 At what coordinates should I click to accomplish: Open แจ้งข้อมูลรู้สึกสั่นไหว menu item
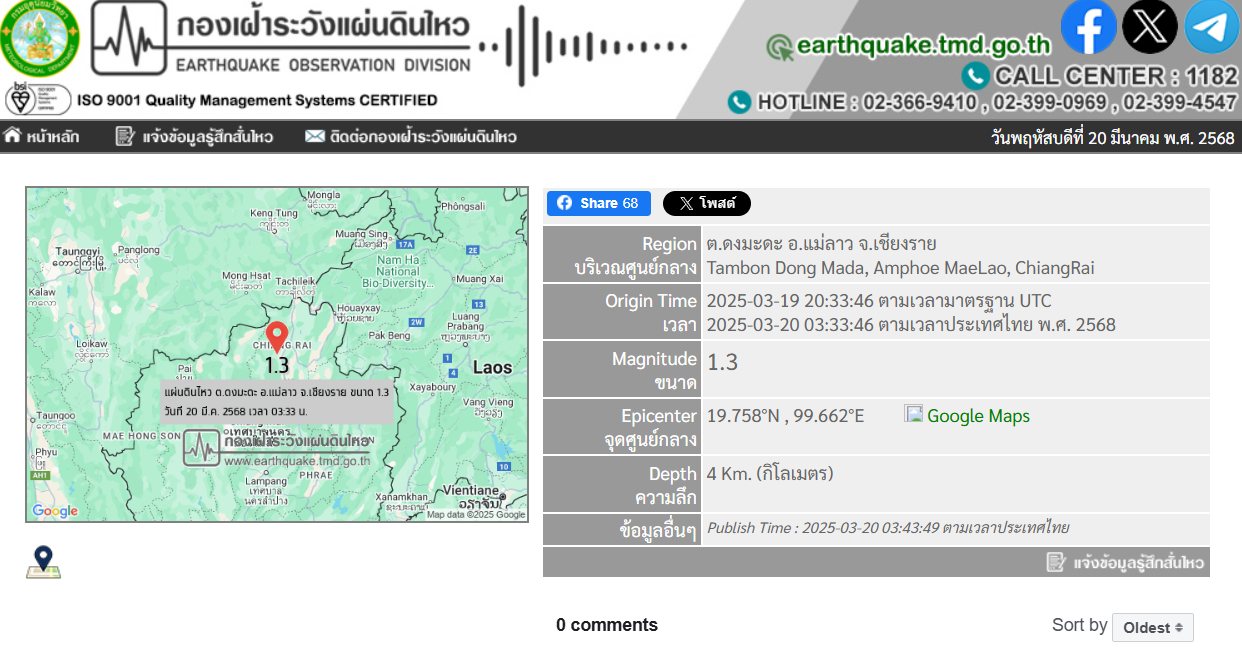tap(194, 137)
